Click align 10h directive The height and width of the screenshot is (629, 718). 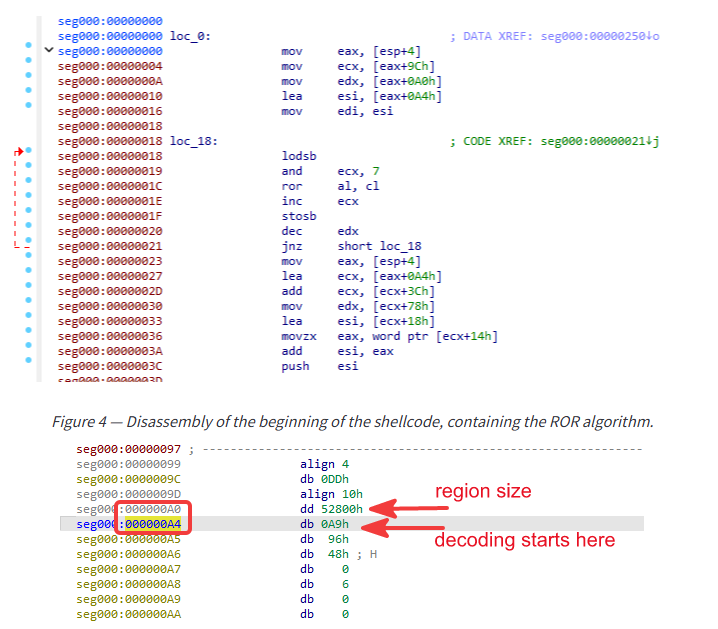point(331,494)
